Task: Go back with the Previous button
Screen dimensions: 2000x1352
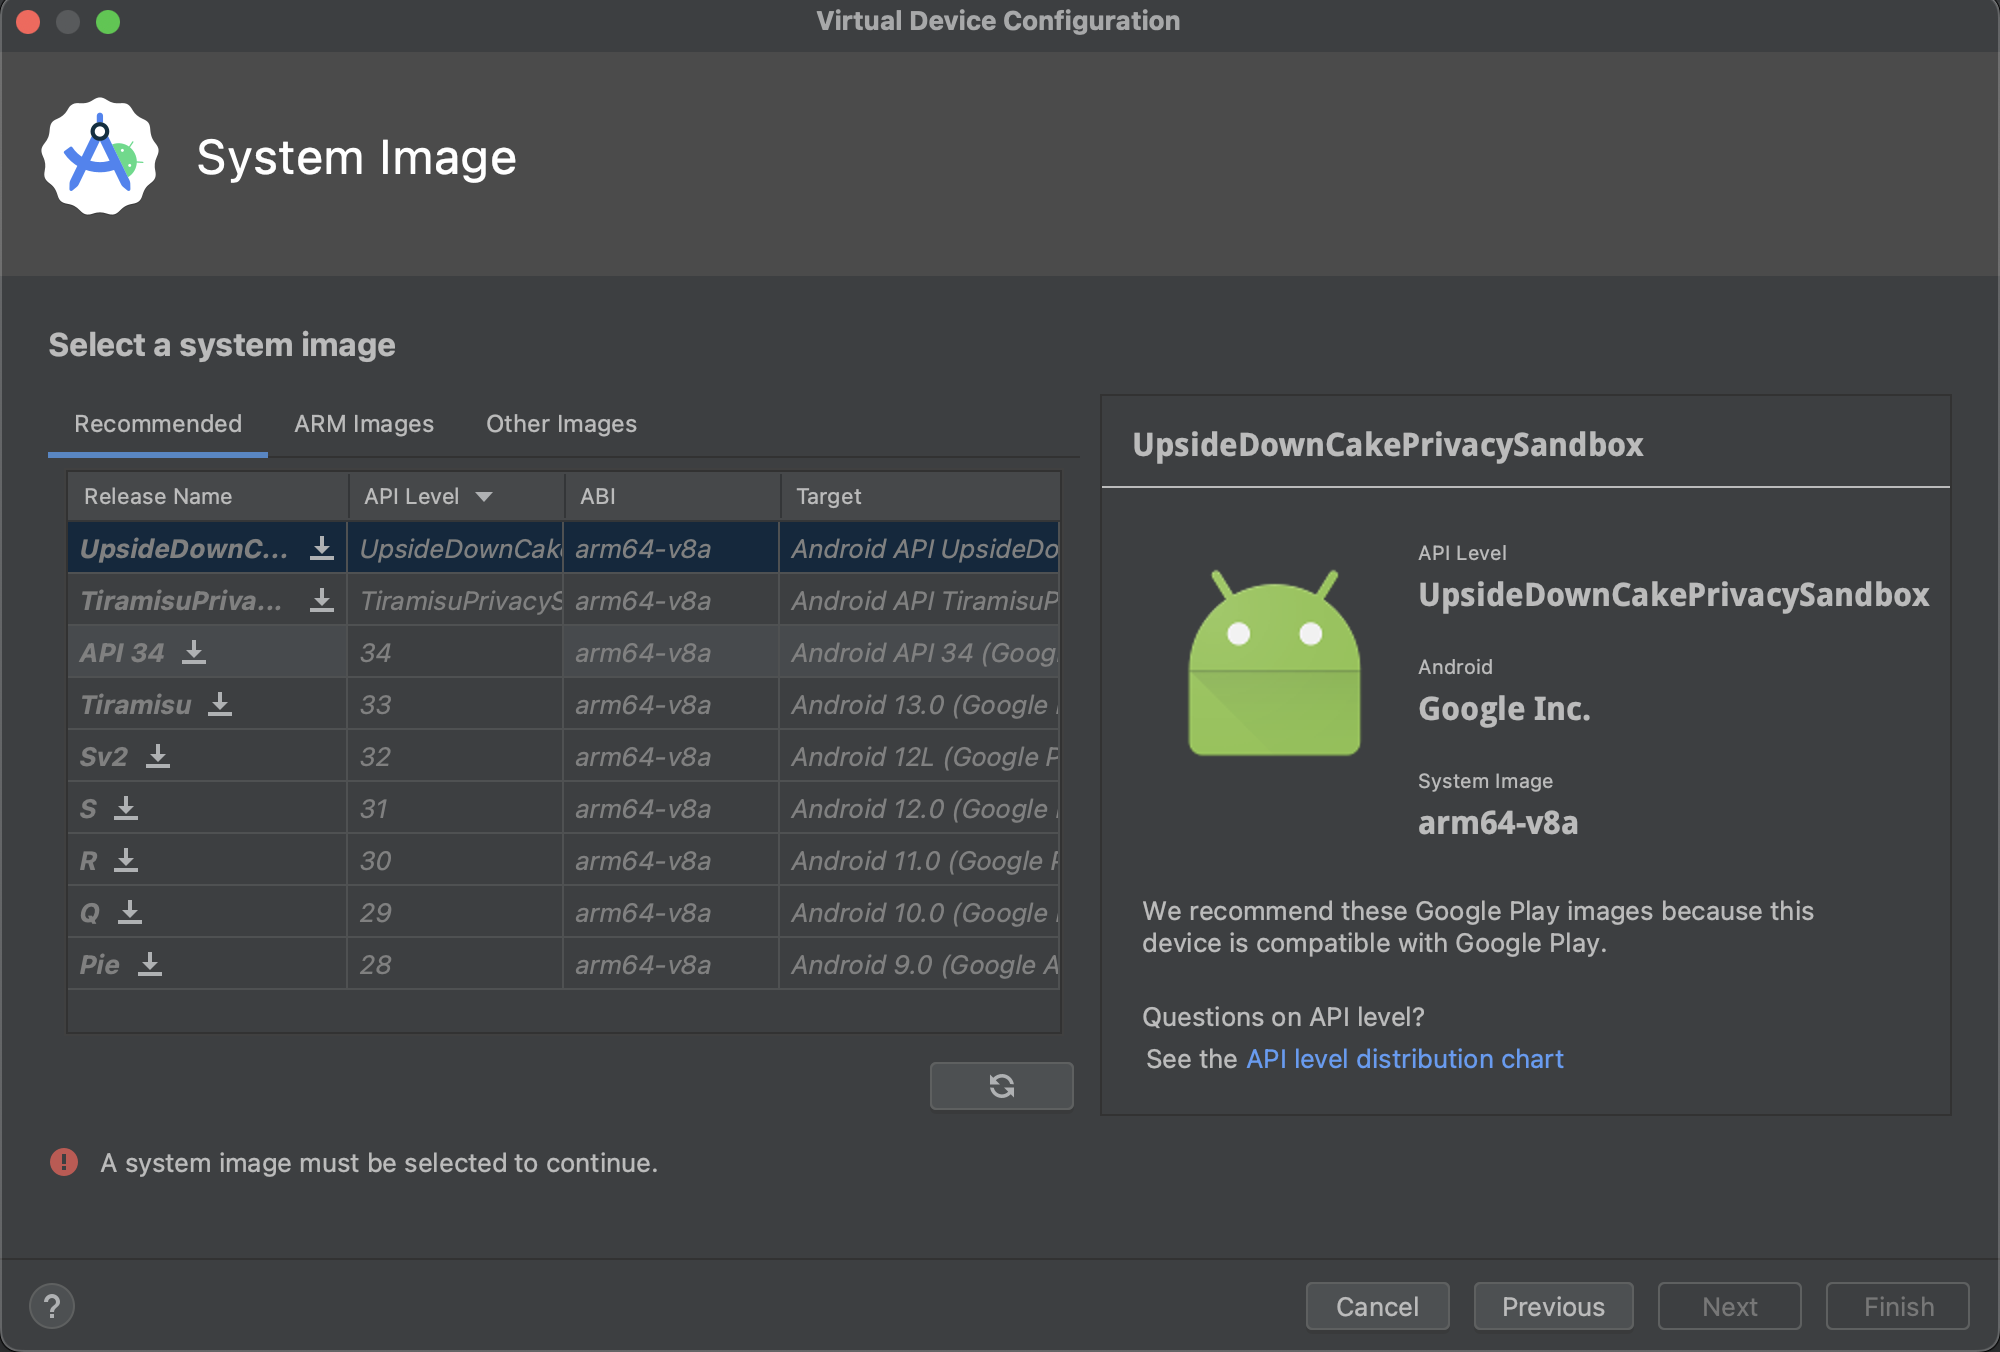Action: (1553, 1306)
